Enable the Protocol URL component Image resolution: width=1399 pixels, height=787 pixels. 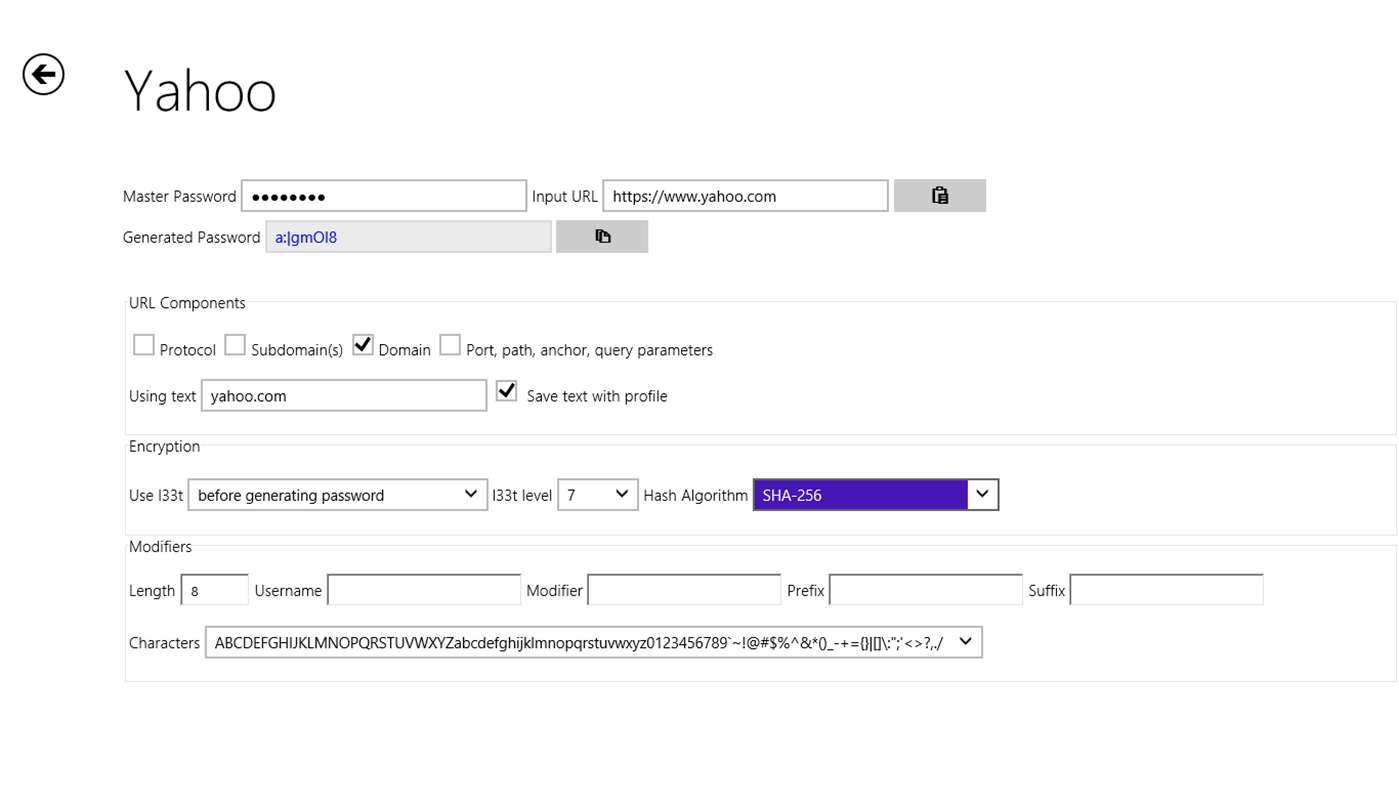coord(143,344)
